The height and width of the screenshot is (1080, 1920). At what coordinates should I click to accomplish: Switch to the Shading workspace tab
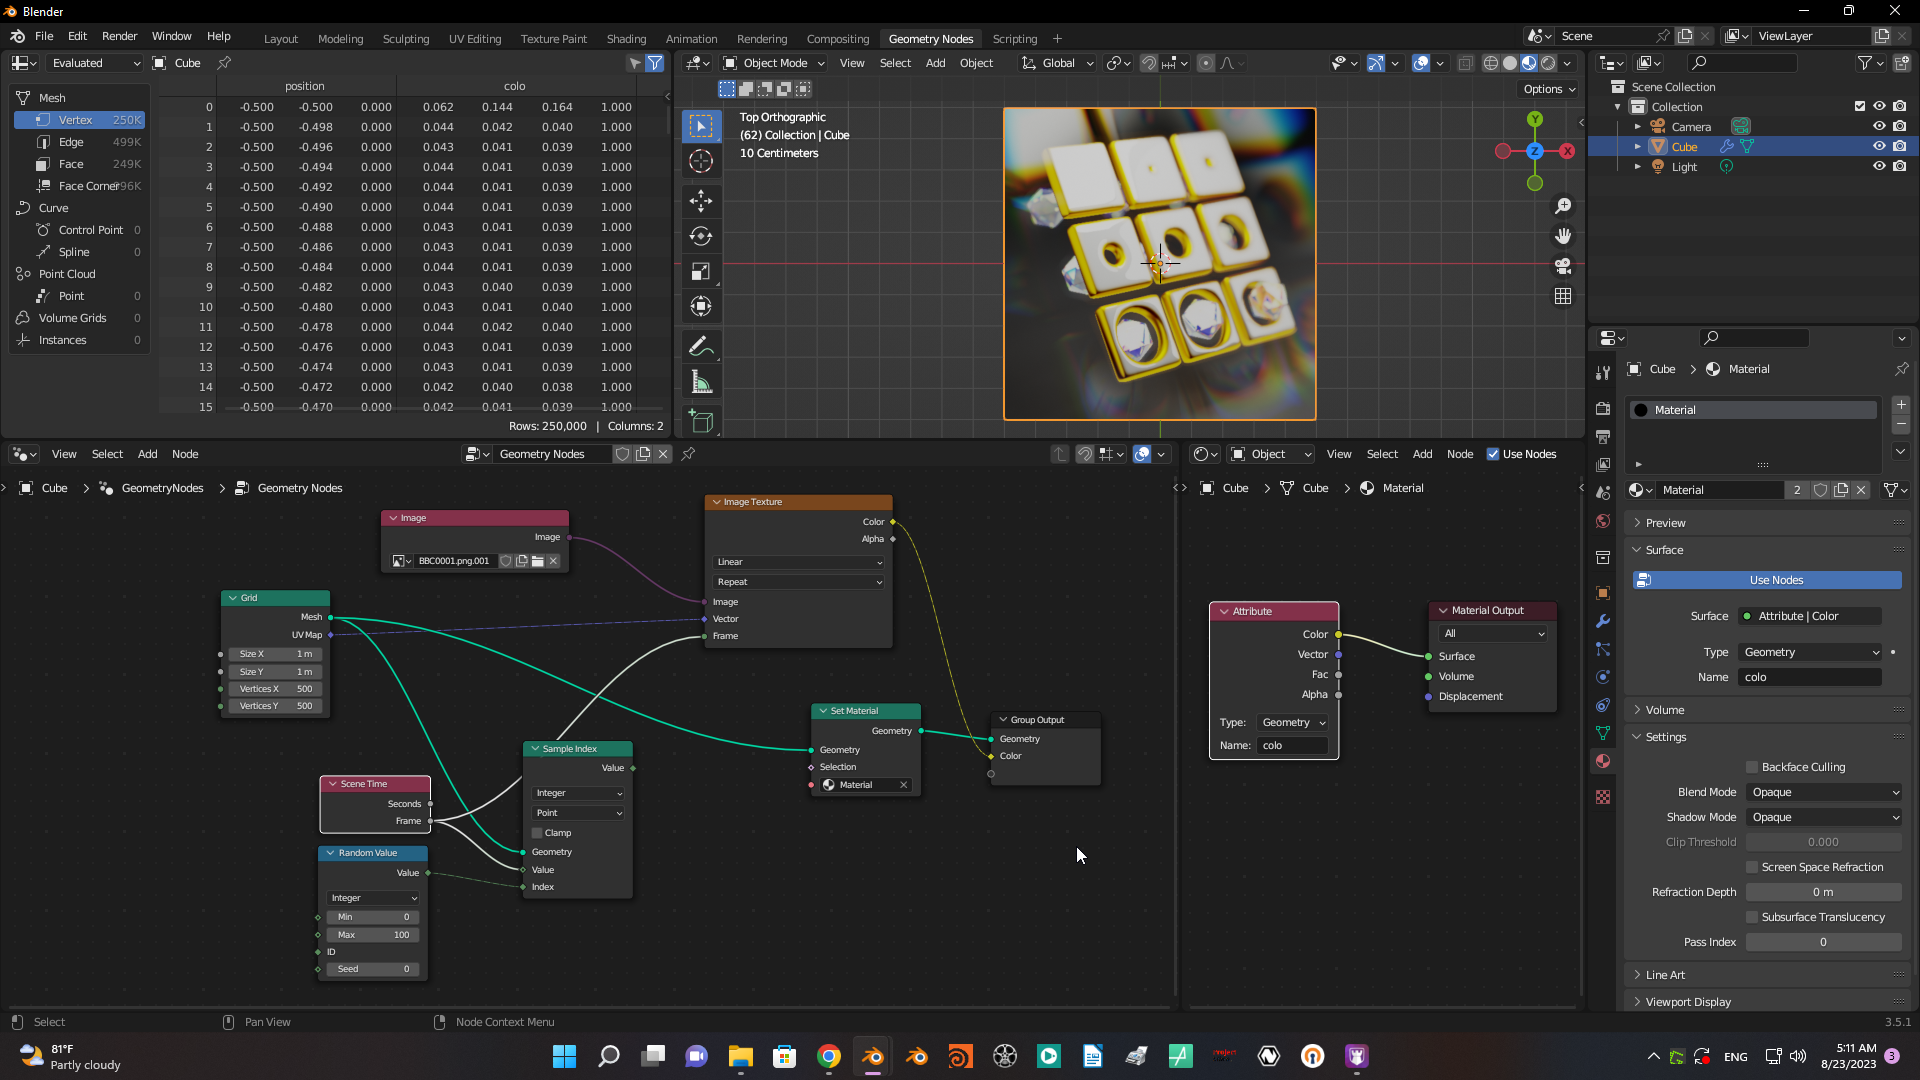626,39
